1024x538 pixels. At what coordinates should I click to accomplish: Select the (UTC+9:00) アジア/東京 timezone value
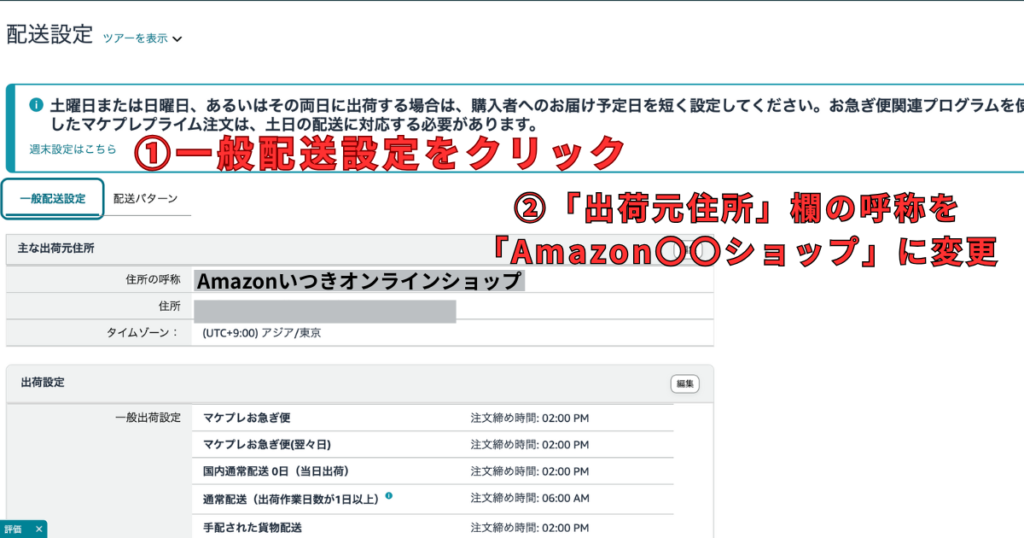coord(261,333)
